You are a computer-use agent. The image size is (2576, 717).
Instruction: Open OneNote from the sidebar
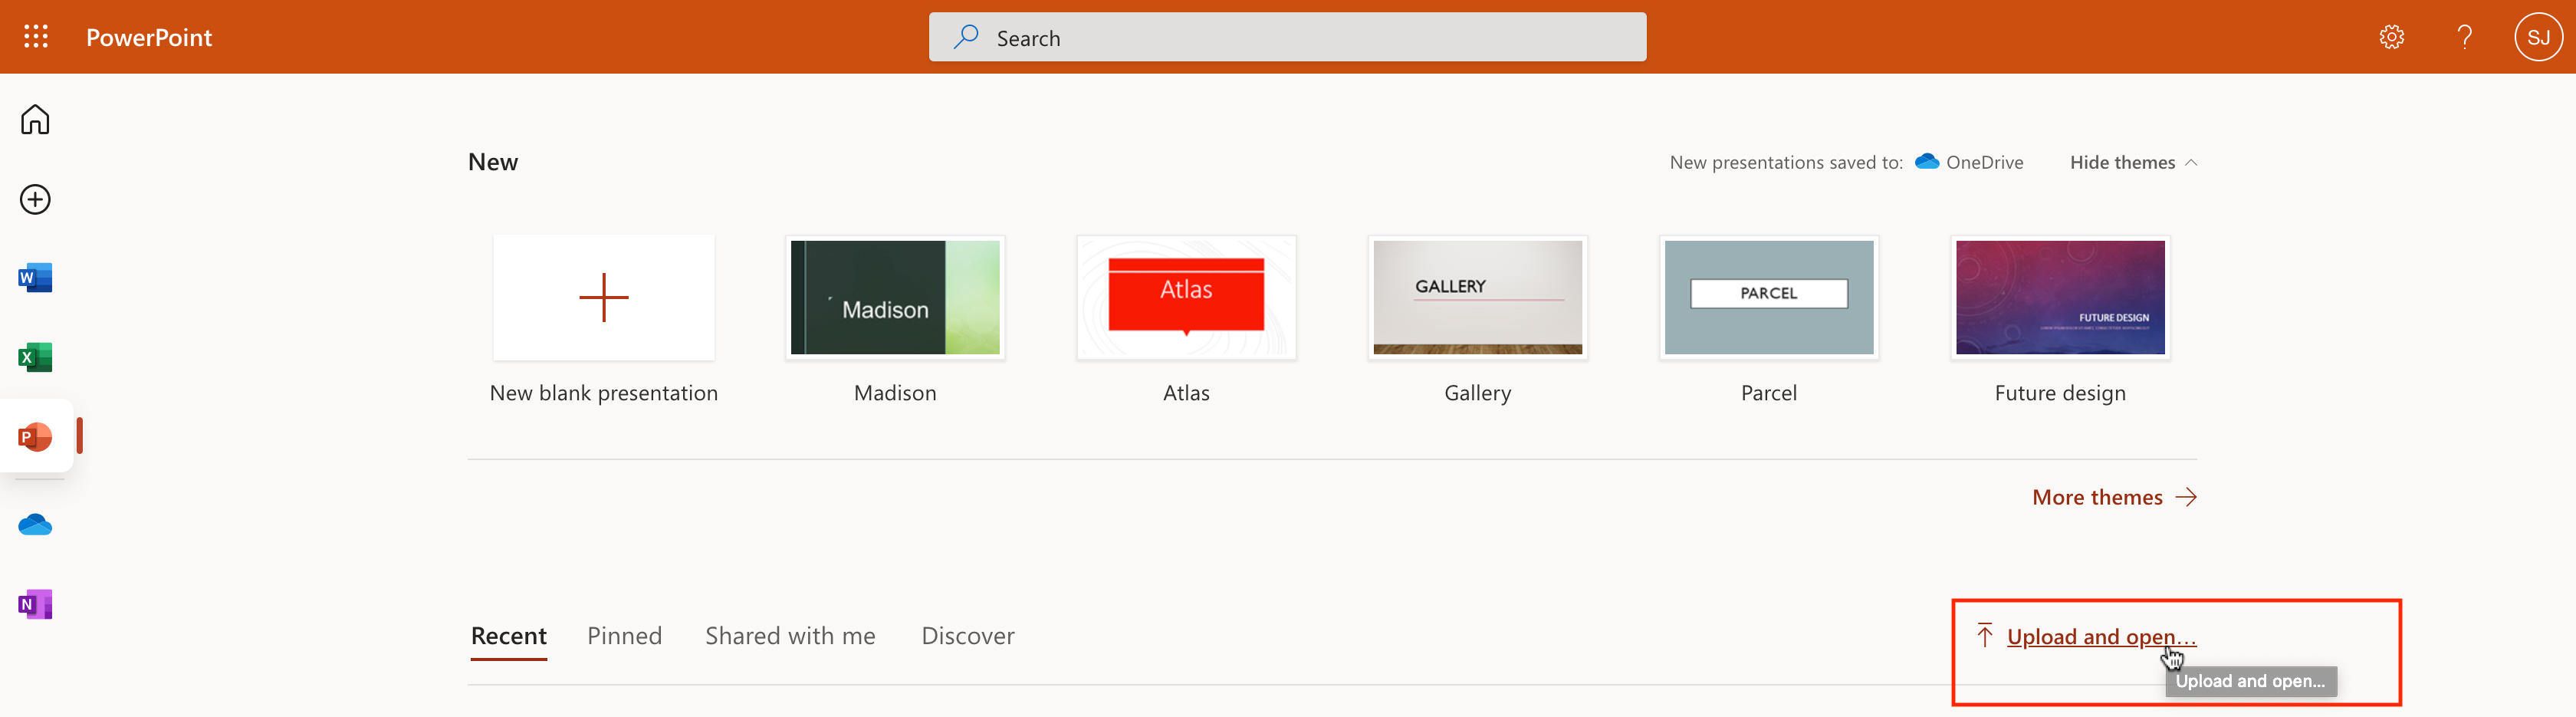[35, 604]
